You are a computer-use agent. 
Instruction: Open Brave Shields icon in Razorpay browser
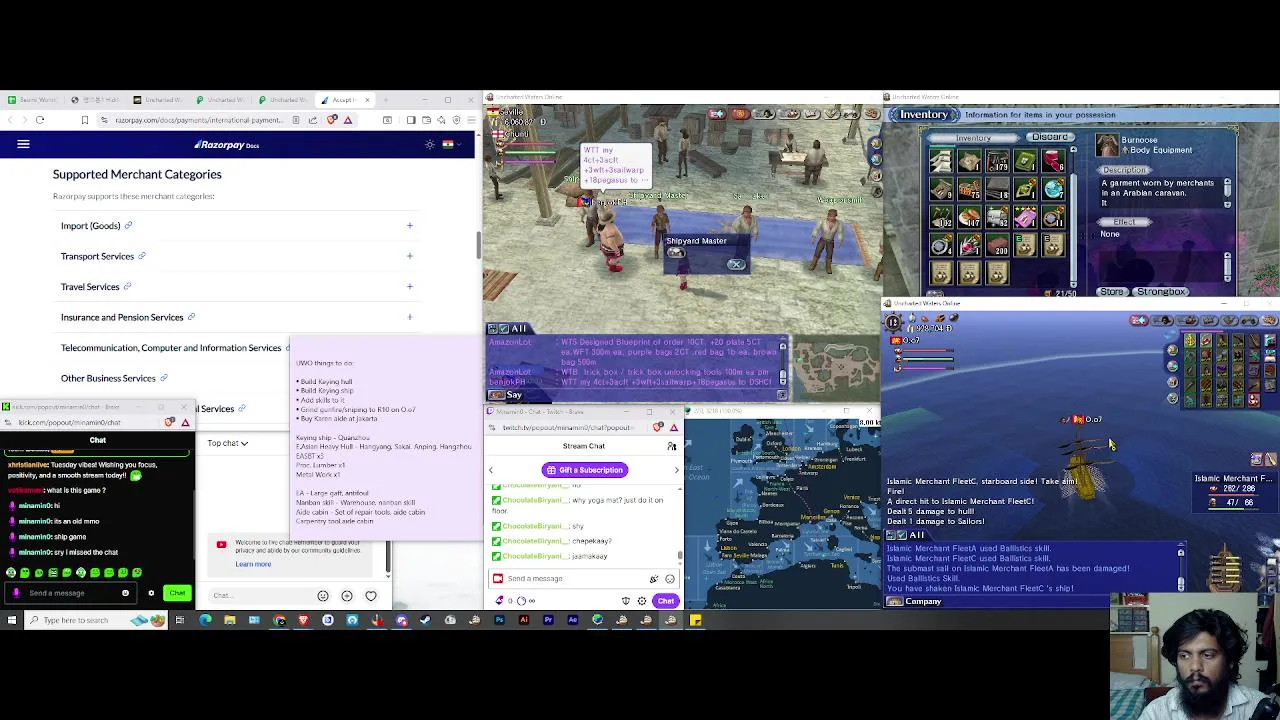[x=332, y=120]
